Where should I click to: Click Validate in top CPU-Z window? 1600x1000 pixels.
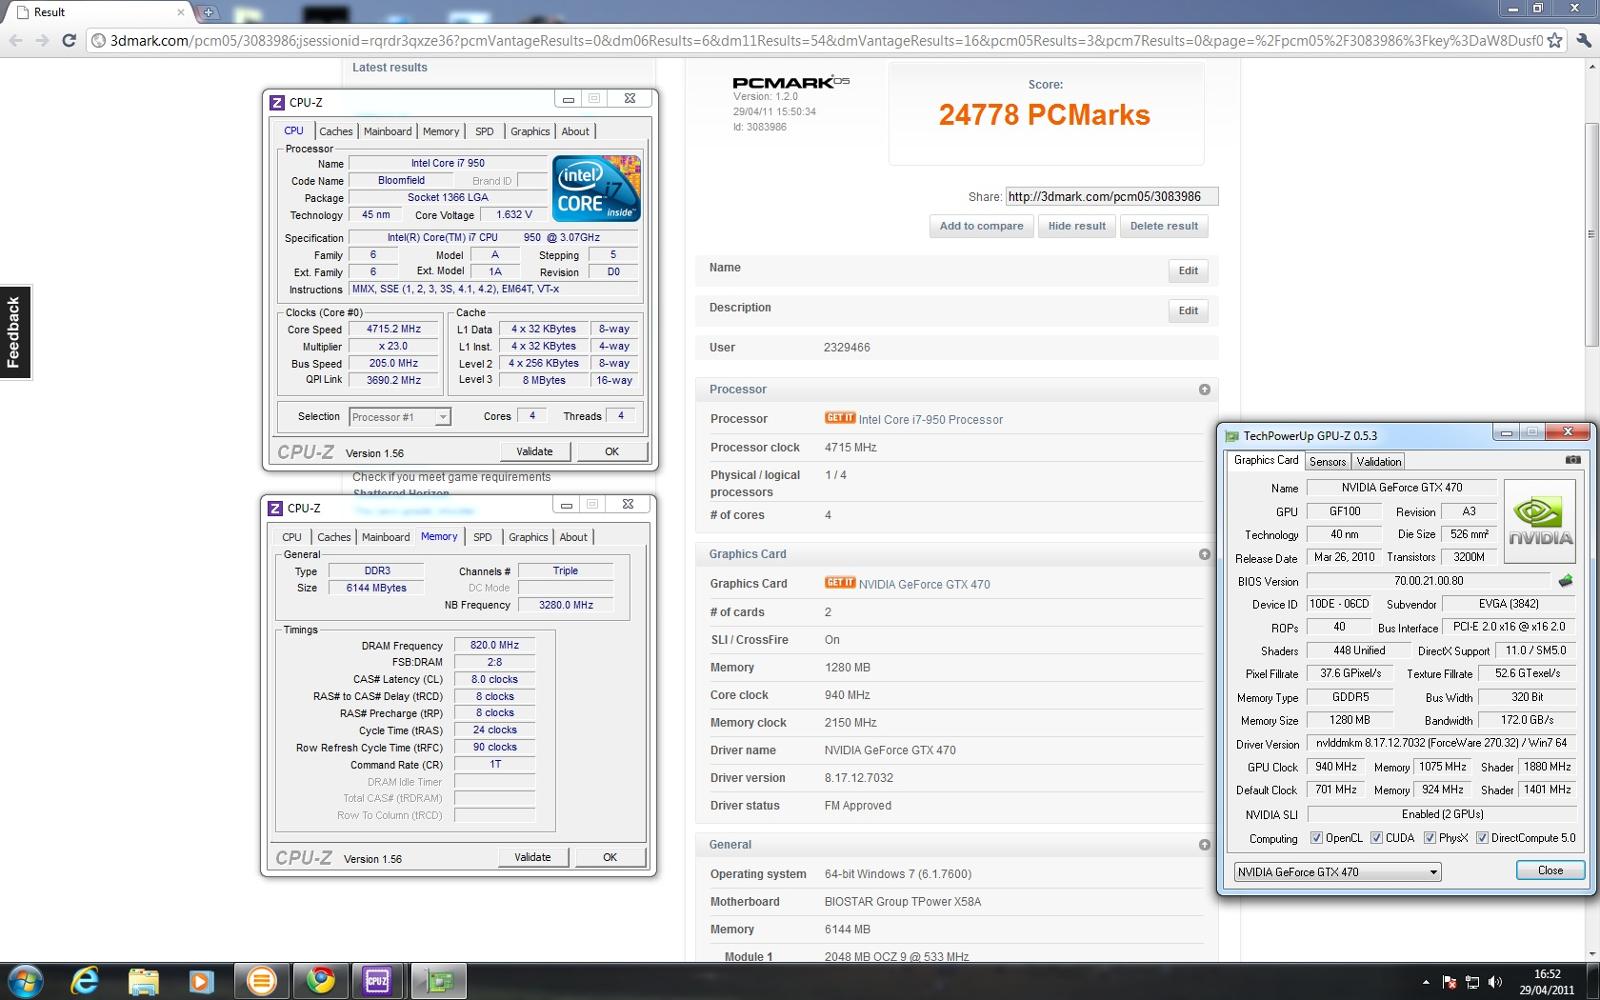coord(534,452)
